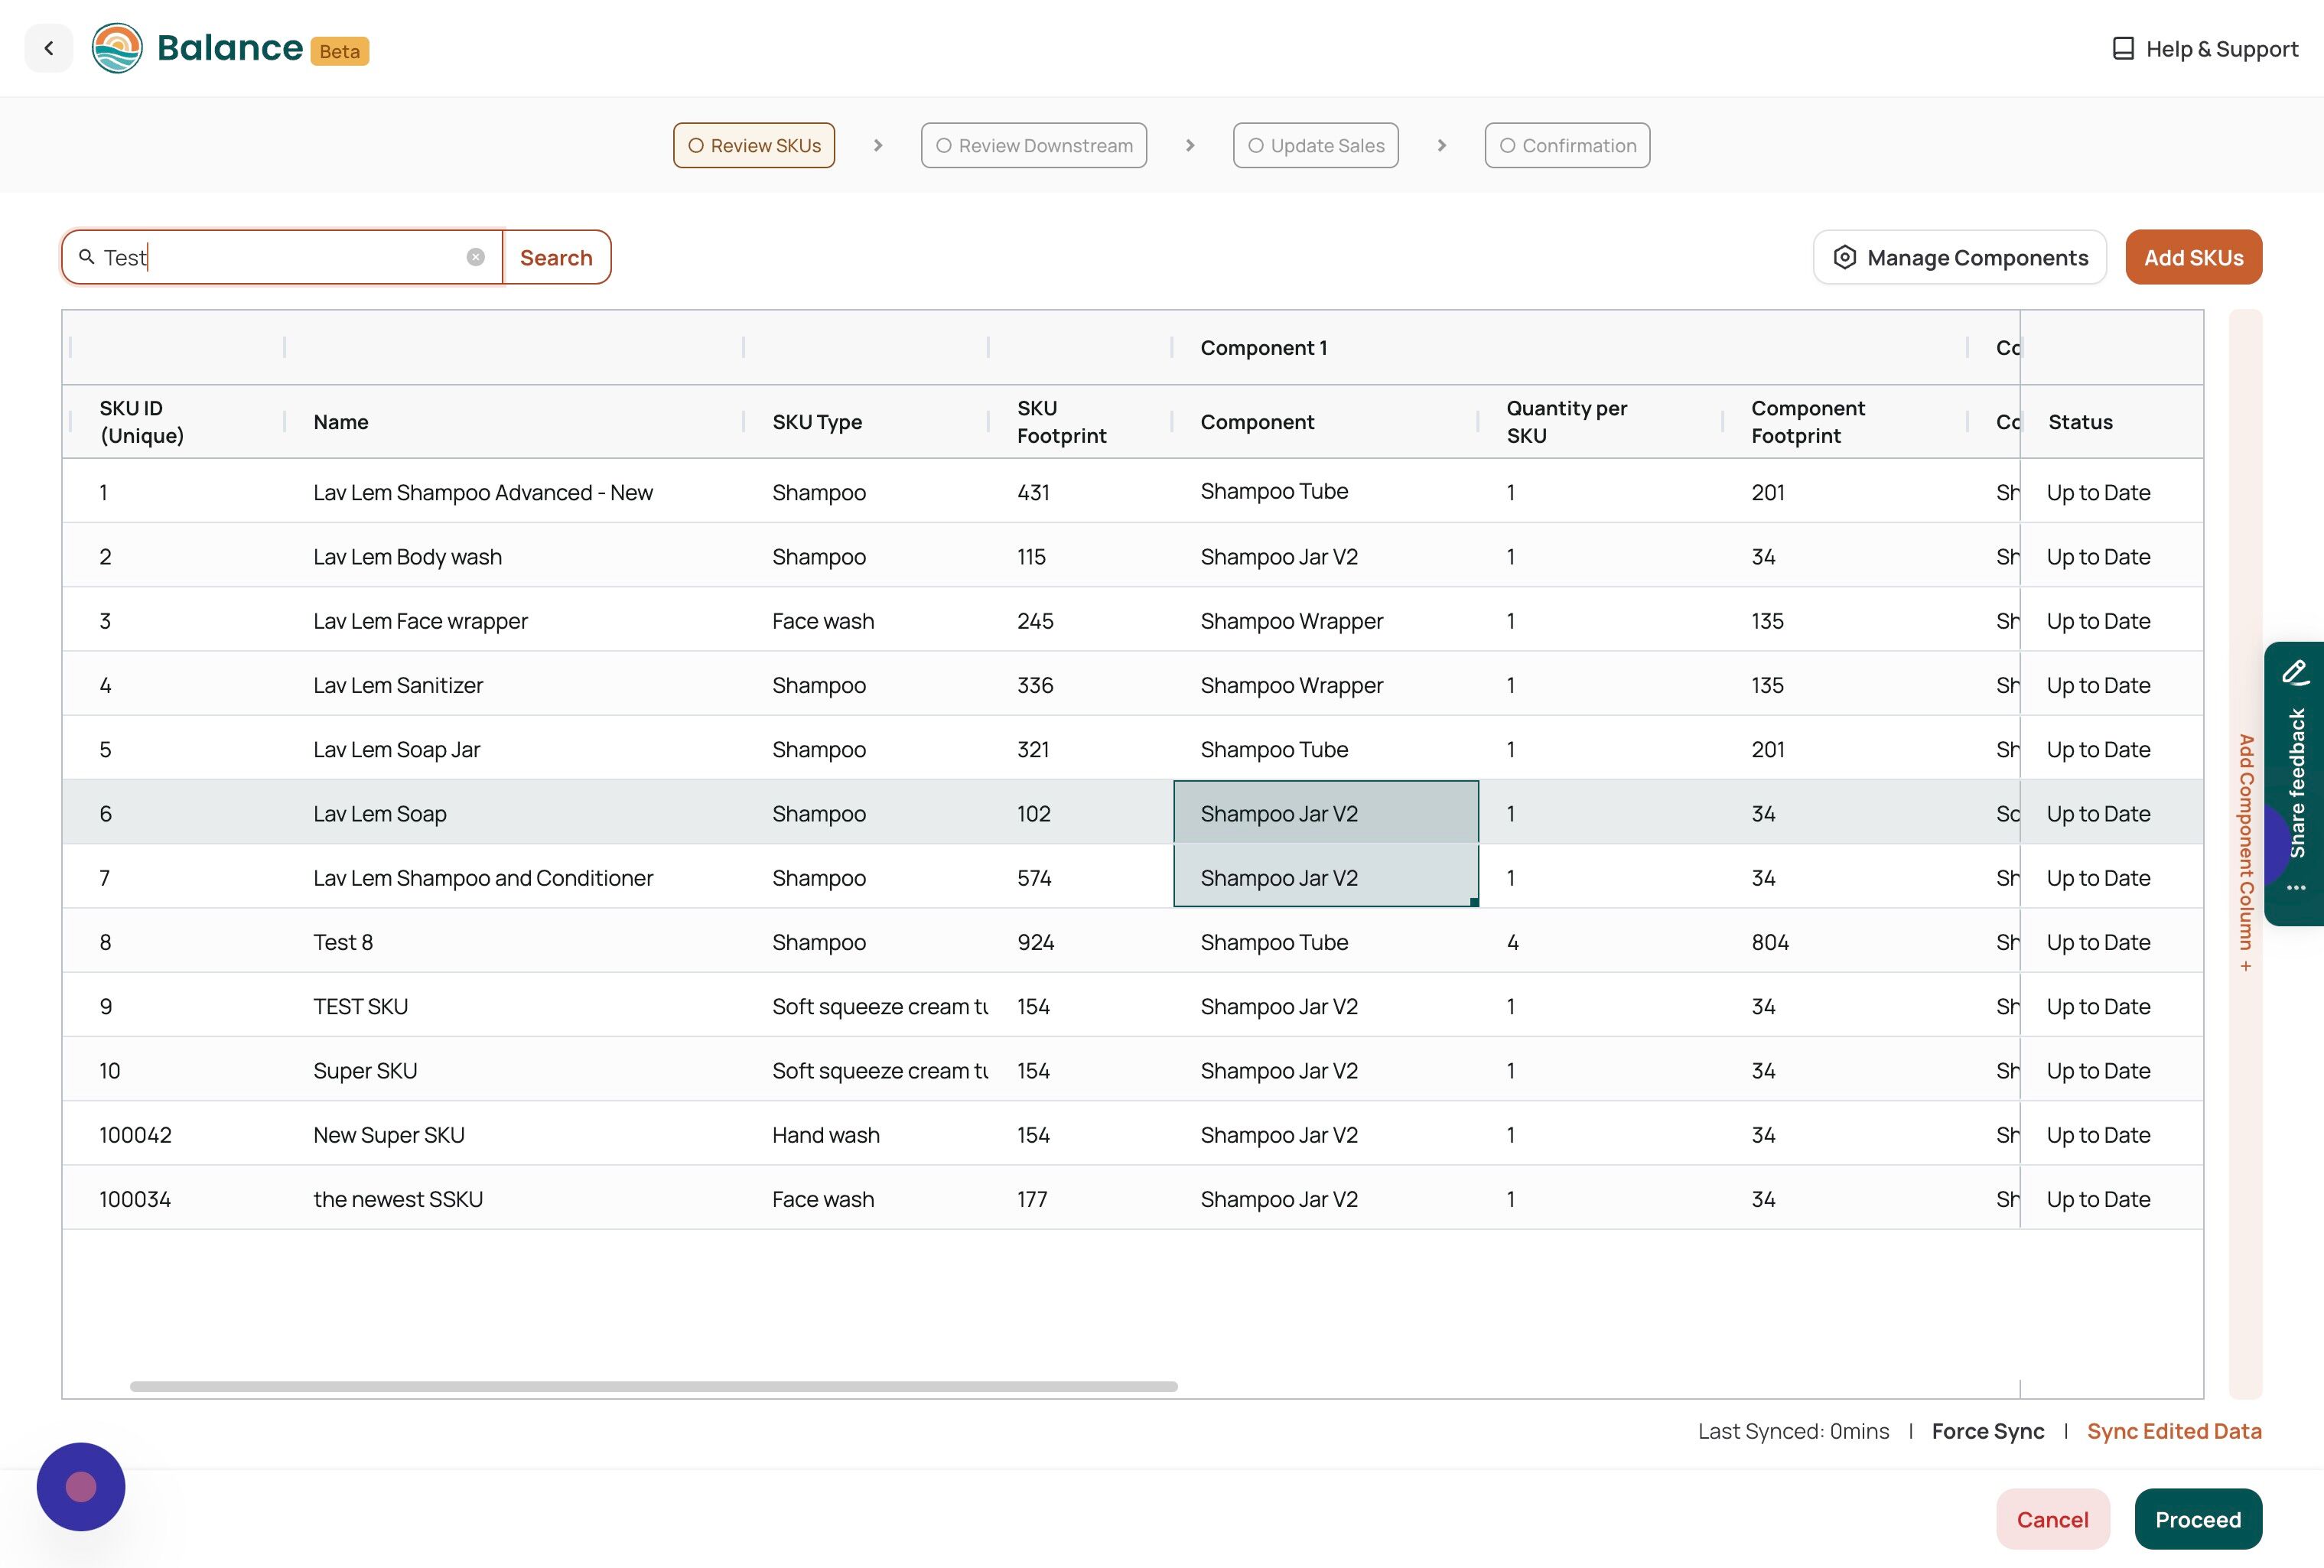Select the Test 8 name cell
Screen dimensions: 2324x1568
pos(514,942)
